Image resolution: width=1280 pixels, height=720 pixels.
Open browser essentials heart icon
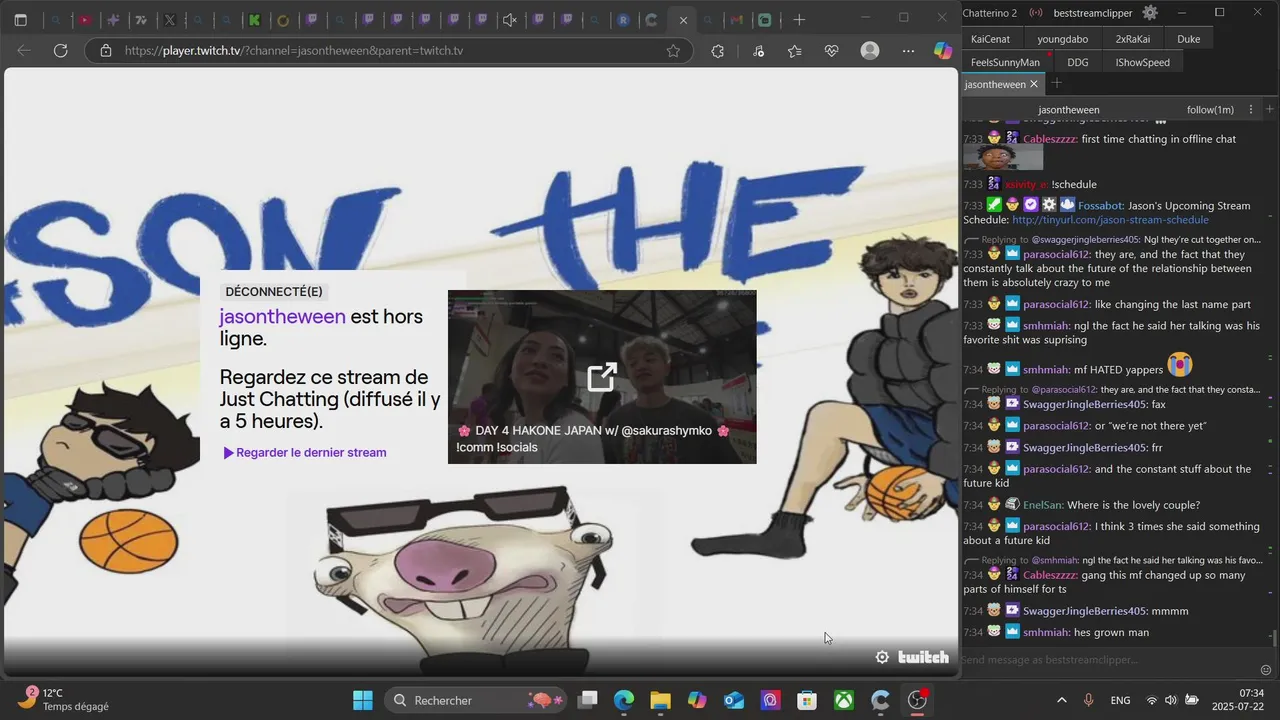point(831,50)
